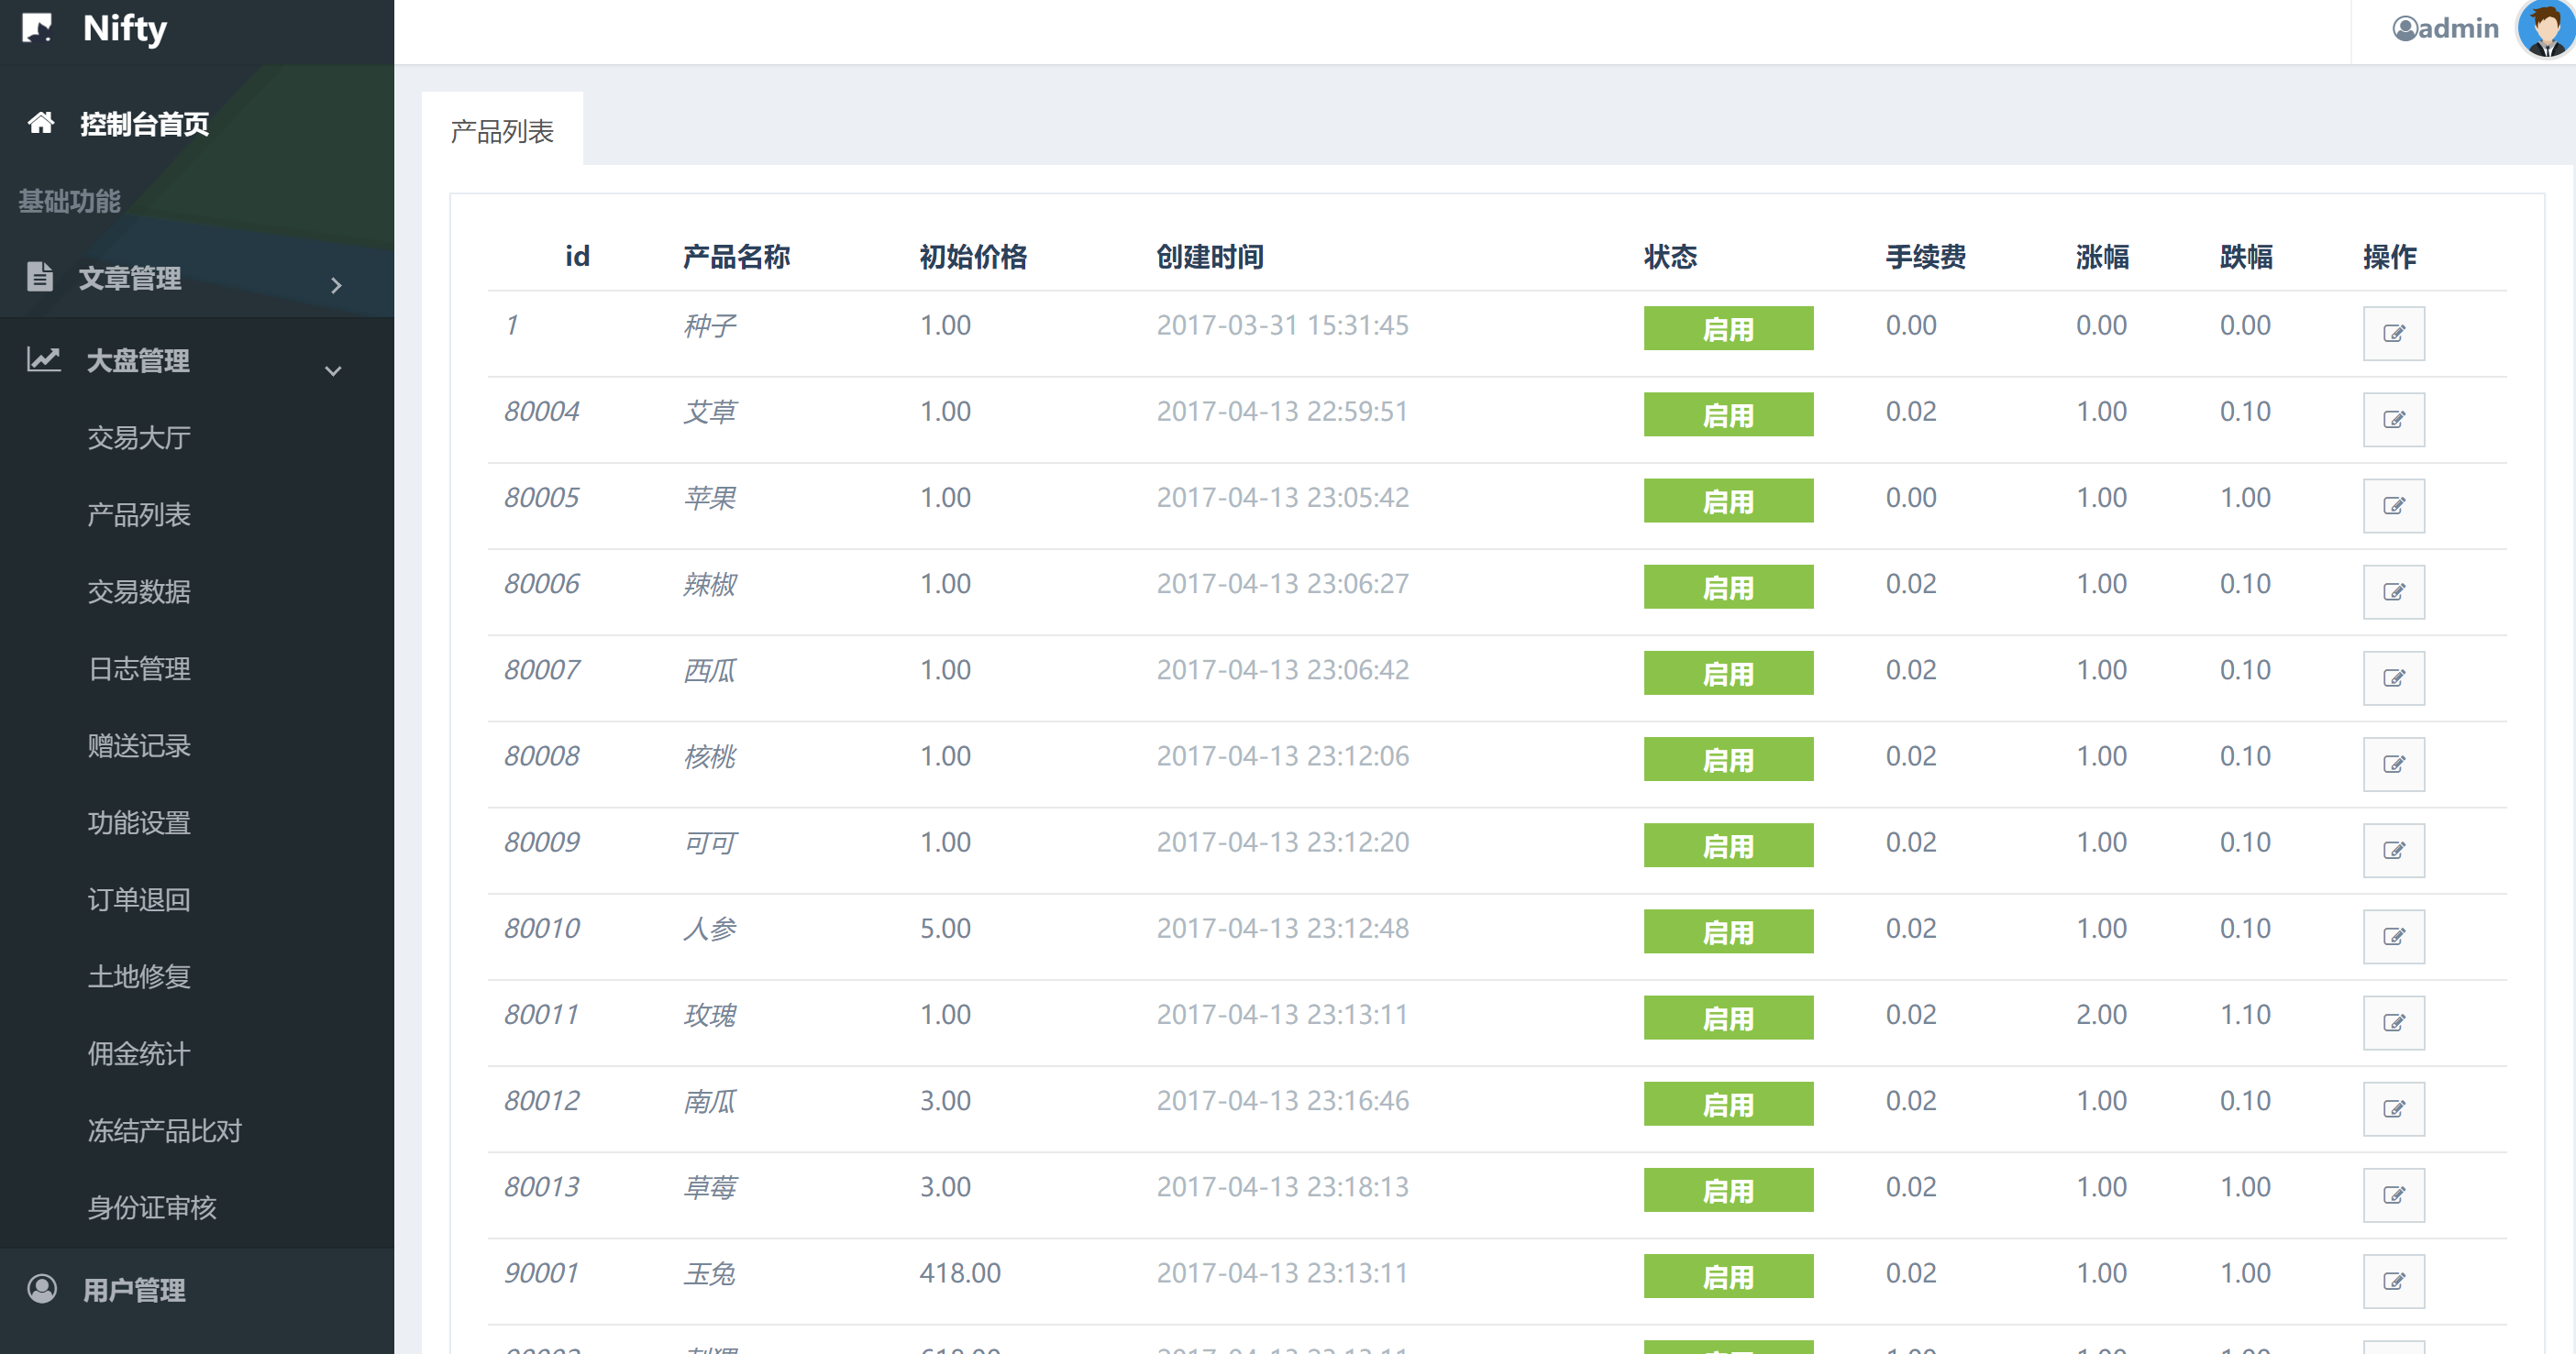Open edit icon for 人参 row
The width and height of the screenshot is (2576, 1354).
(x=2393, y=936)
